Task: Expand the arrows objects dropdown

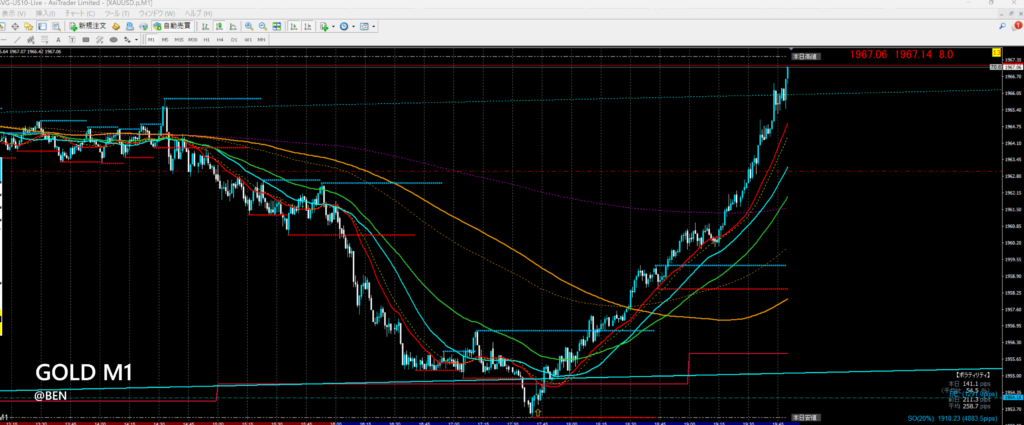Action: coord(136,39)
